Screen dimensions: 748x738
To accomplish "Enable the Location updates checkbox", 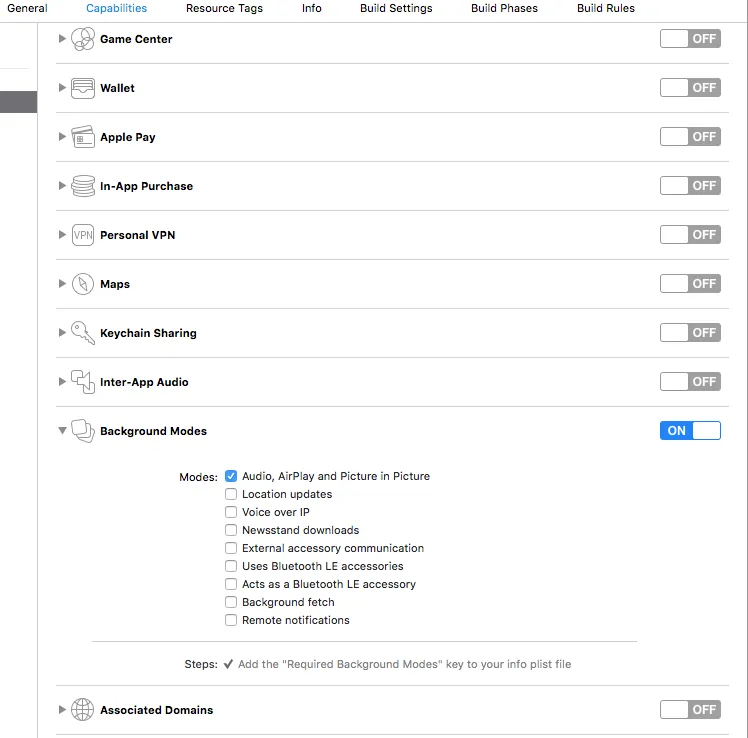I will [232, 494].
